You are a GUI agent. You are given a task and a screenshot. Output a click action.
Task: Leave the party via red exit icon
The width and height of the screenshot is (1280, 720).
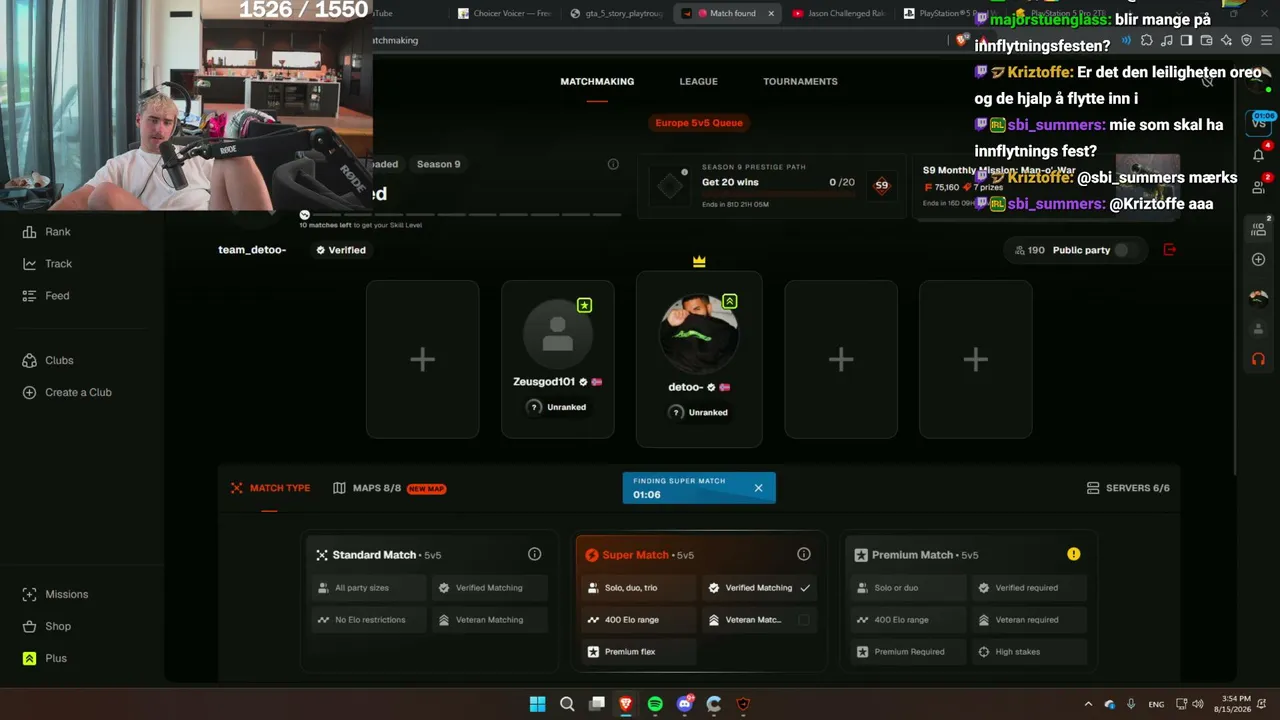pyautogui.click(x=1170, y=250)
